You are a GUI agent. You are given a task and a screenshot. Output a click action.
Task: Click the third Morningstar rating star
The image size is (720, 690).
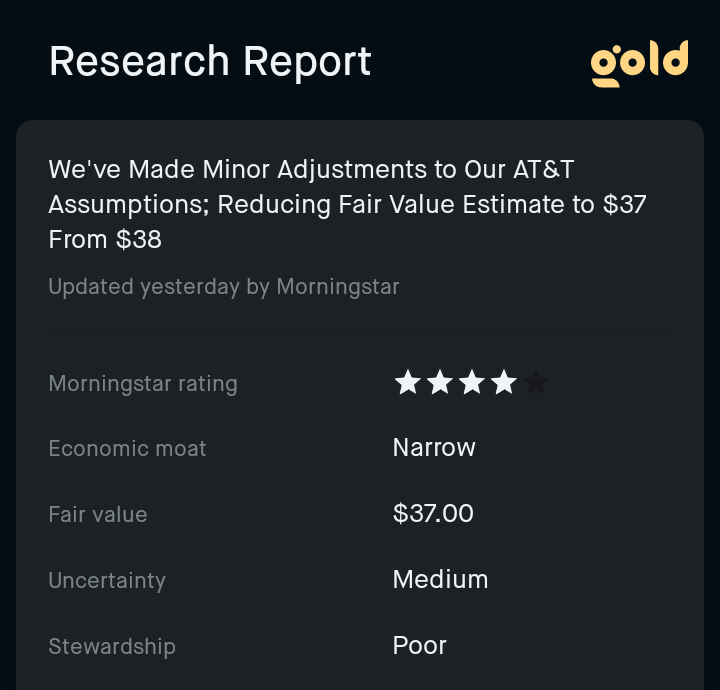[x=472, y=382]
